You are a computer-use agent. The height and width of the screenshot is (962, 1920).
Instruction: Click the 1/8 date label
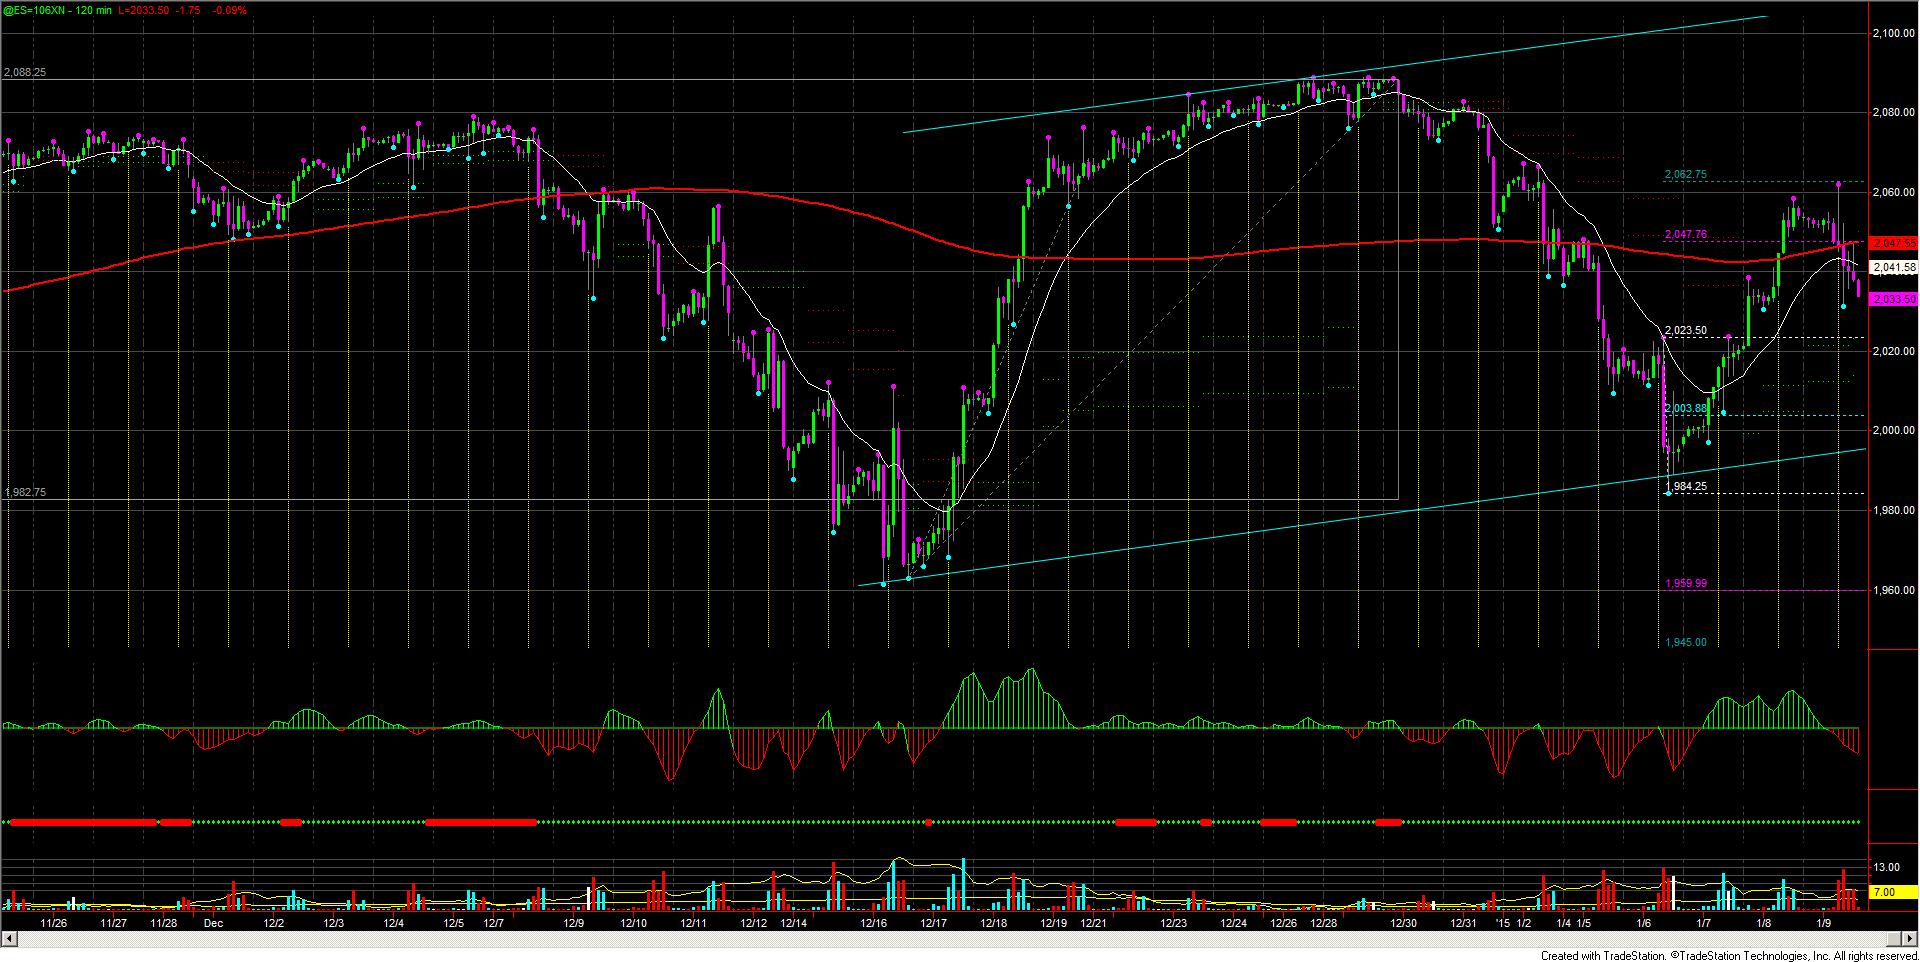pyautogui.click(x=1764, y=924)
